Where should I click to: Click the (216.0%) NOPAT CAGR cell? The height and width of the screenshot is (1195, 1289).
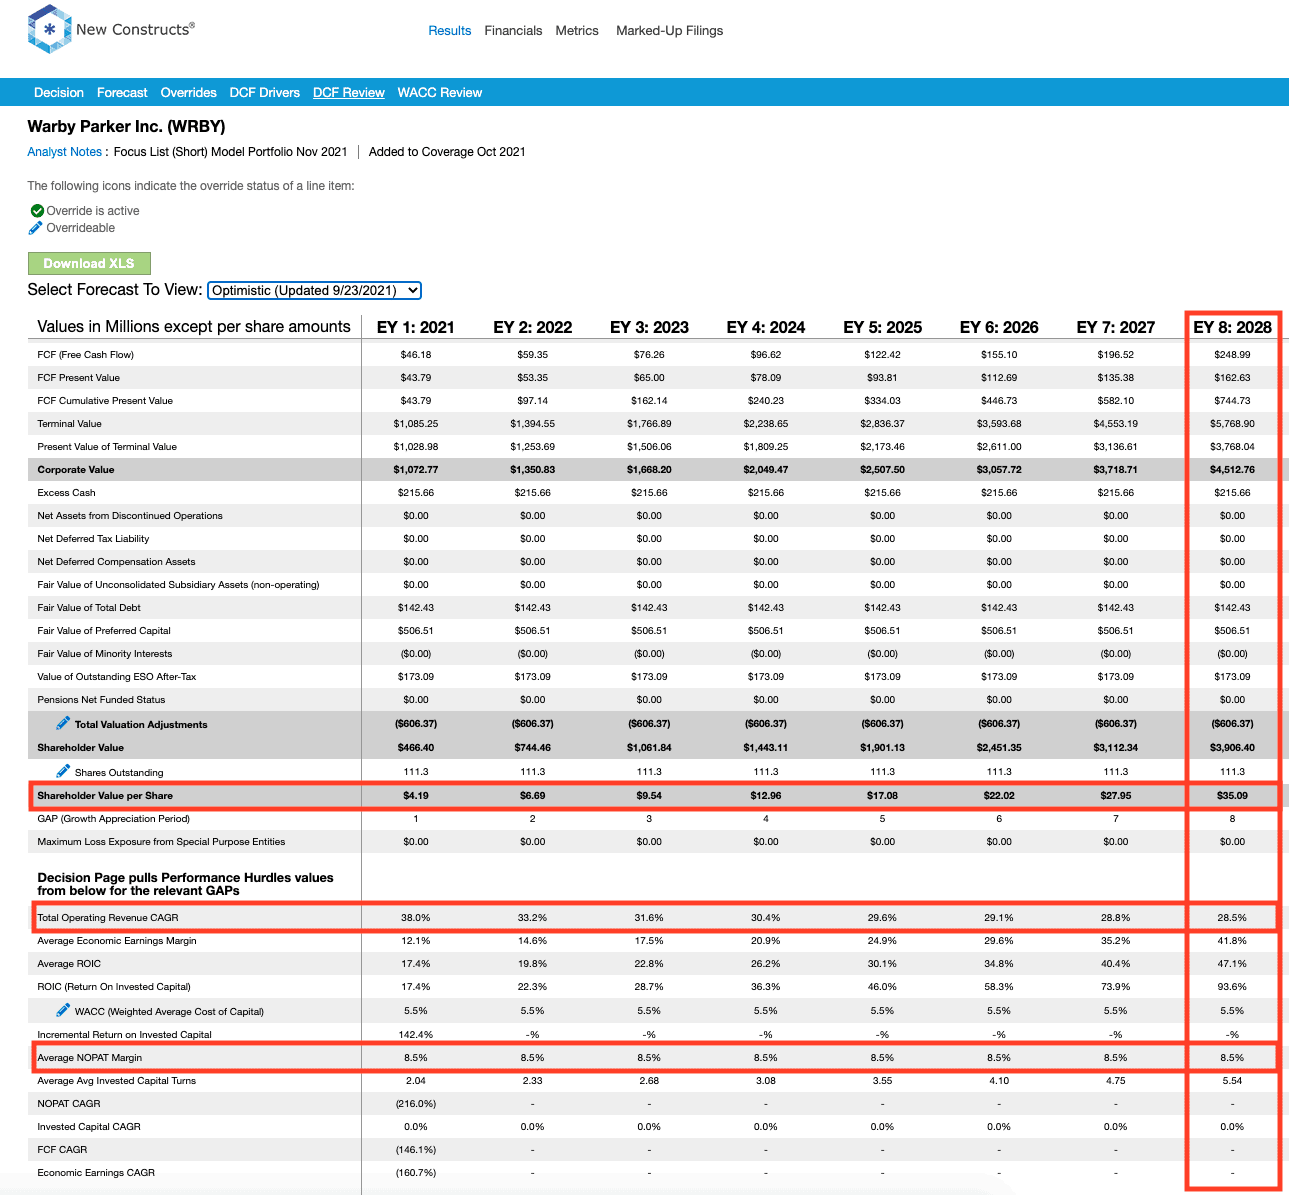[416, 1104]
